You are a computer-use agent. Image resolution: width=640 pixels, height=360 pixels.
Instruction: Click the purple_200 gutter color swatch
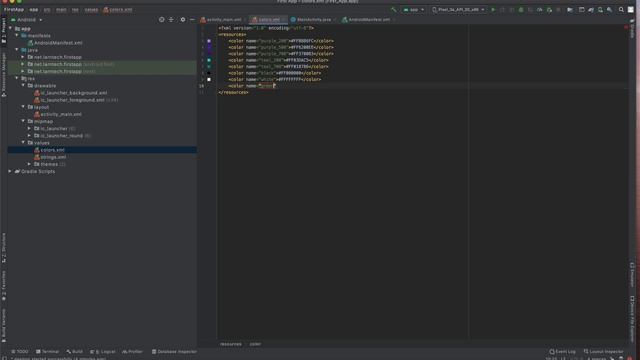pos(209,41)
